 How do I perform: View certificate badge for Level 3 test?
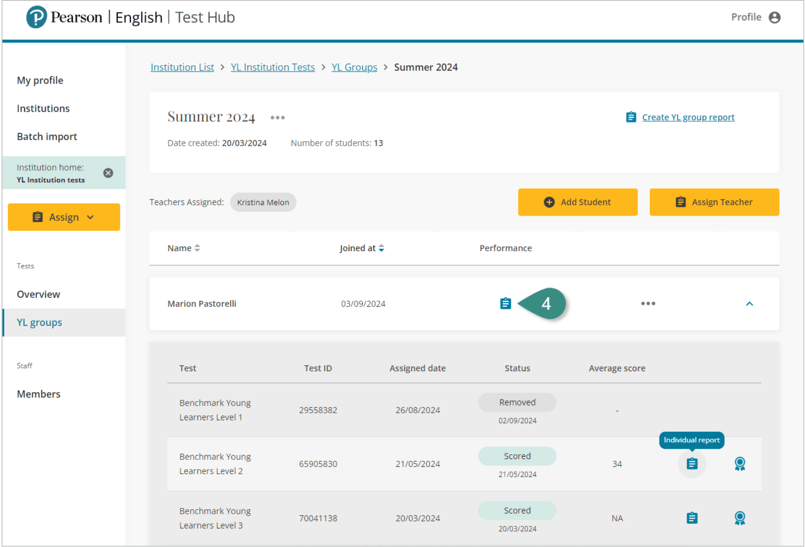click(739, 518)
